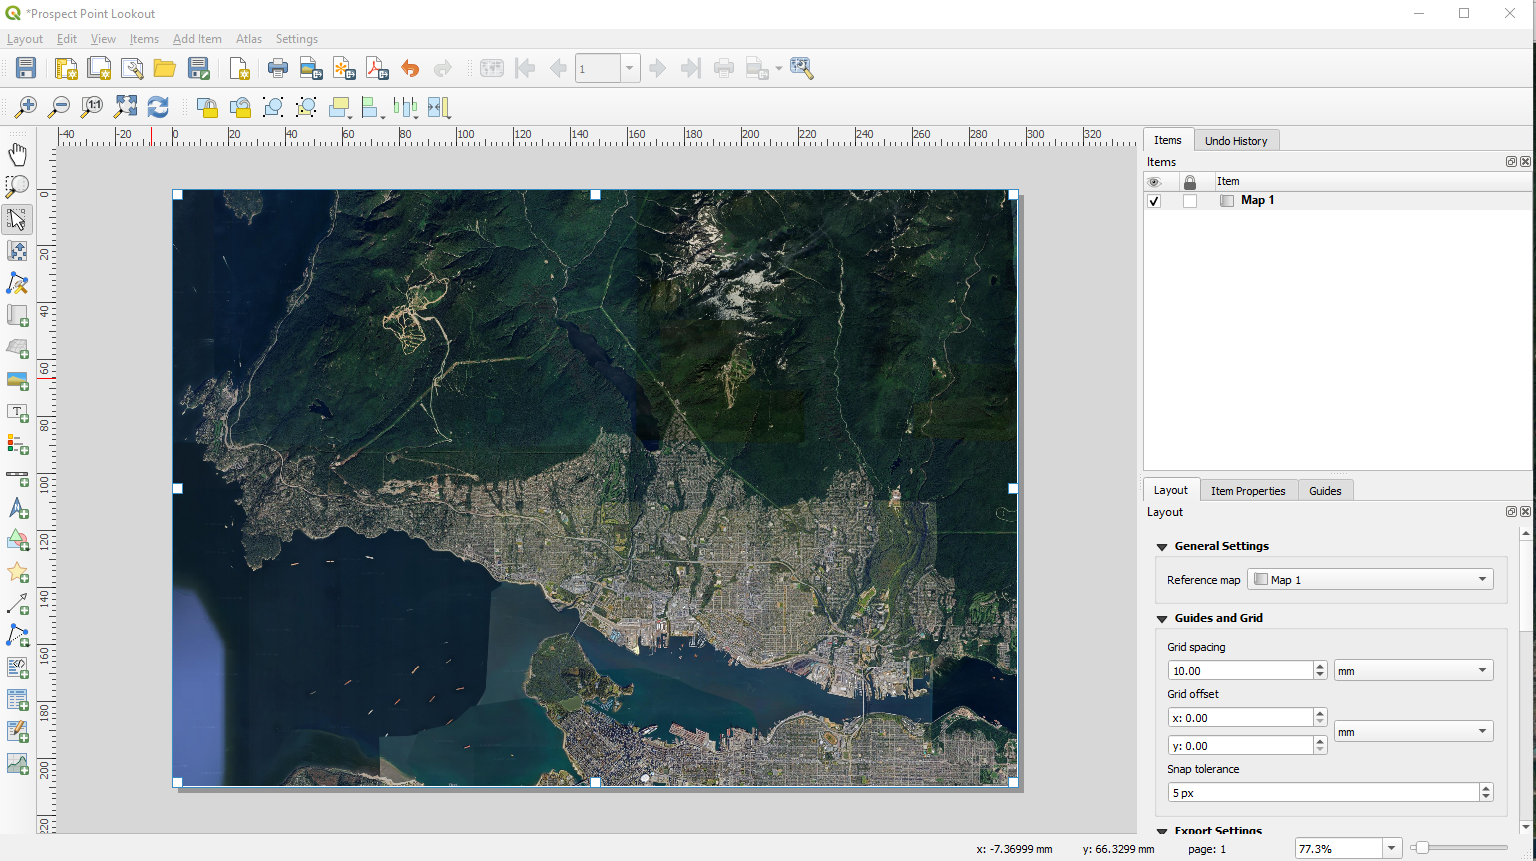Open the Grid spacing units dropdown

(x=1413, y=671)
